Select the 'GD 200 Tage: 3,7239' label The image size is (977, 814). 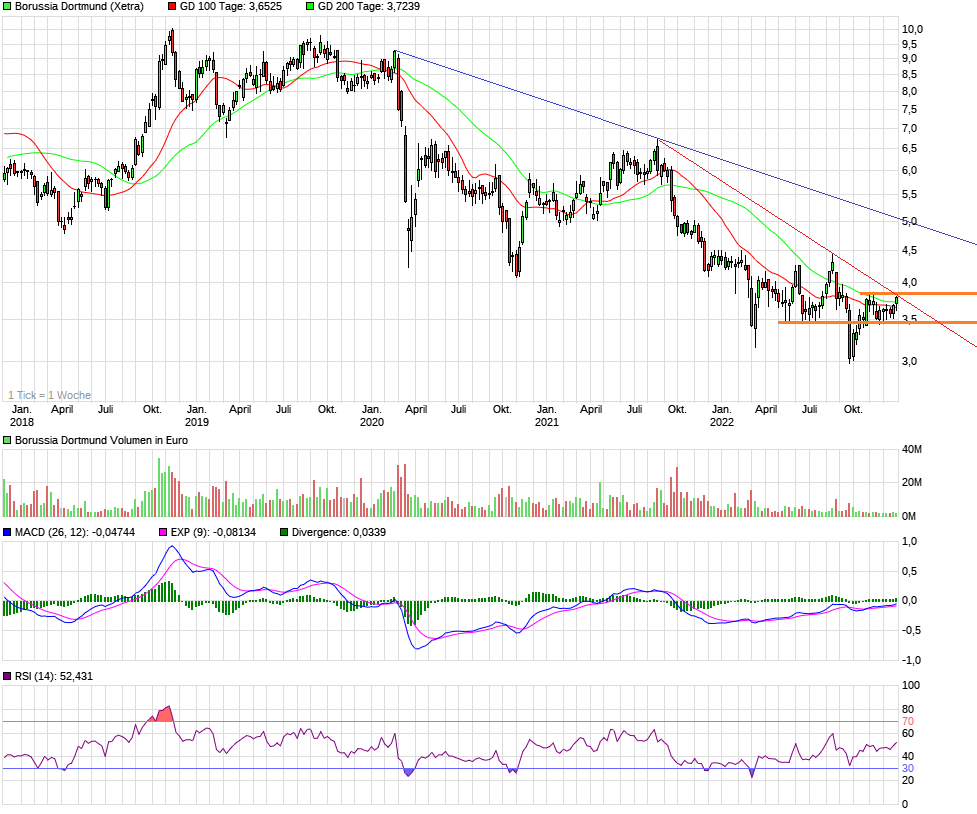(369, 6)
